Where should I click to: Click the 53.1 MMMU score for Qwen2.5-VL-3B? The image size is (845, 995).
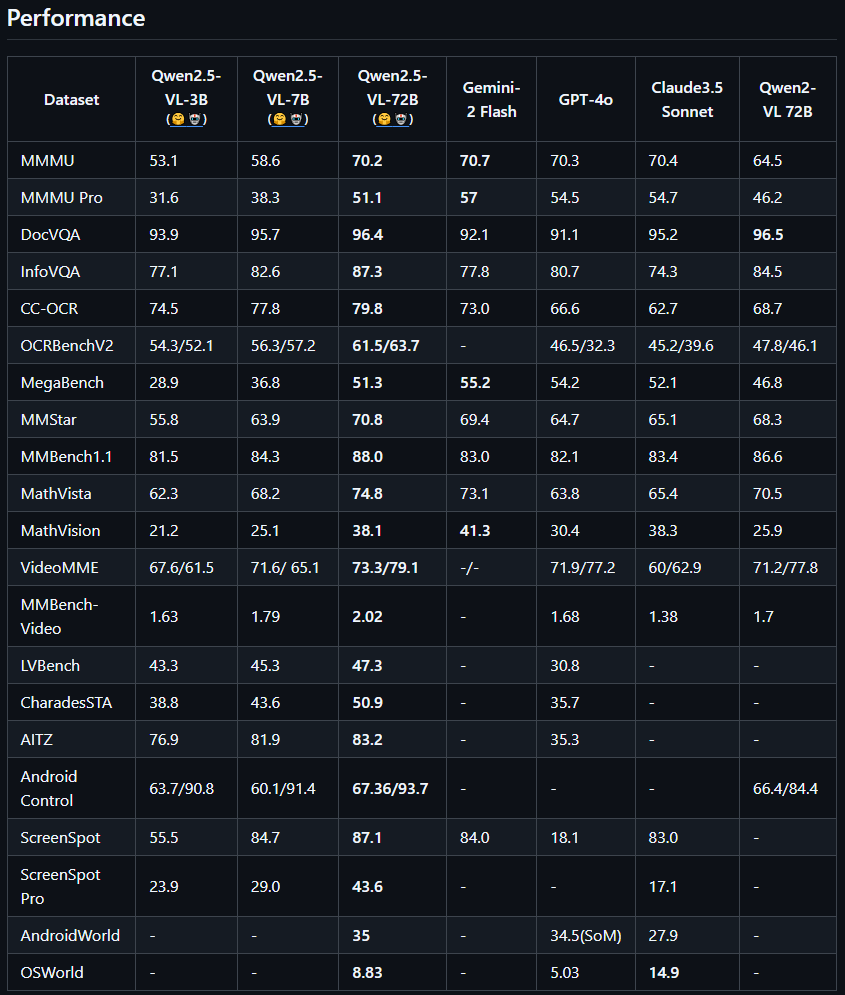(x=164, y=161)
